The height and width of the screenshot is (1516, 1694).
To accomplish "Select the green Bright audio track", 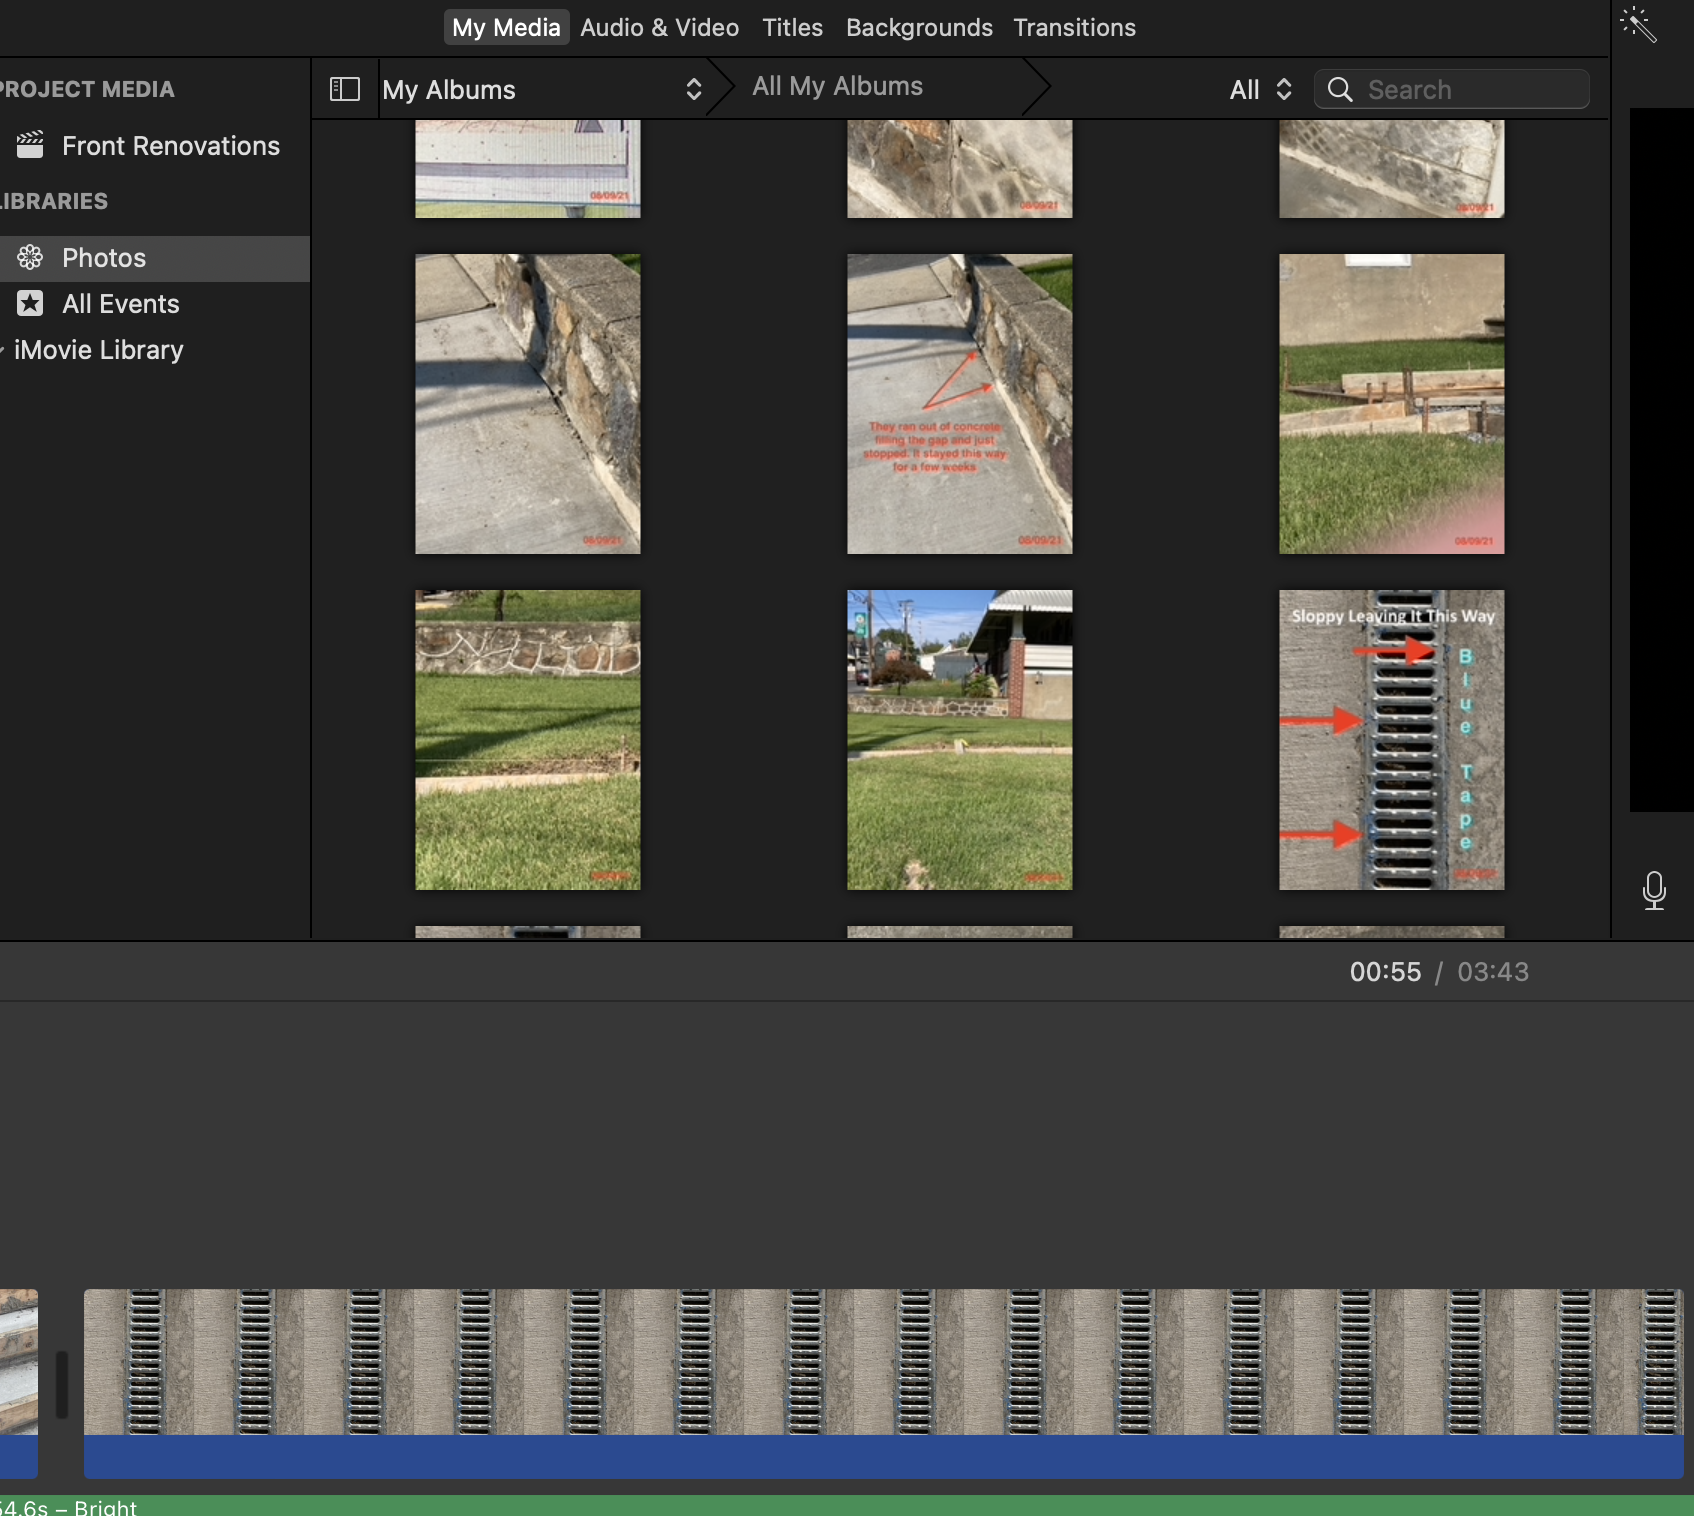I will tap(847, 1506).
